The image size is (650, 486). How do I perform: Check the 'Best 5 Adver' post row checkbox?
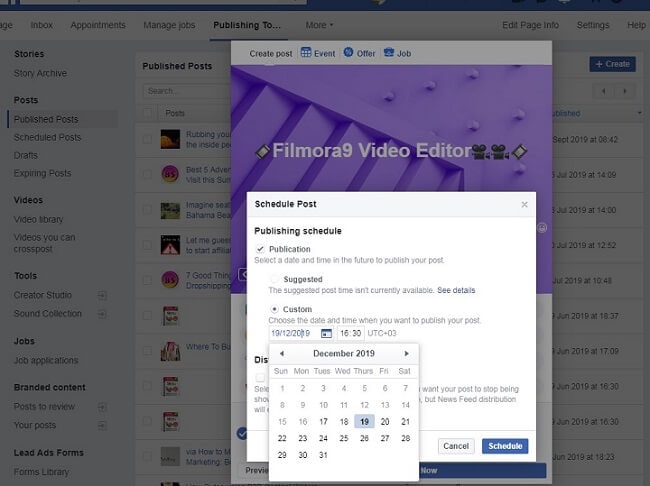(147, 174)
